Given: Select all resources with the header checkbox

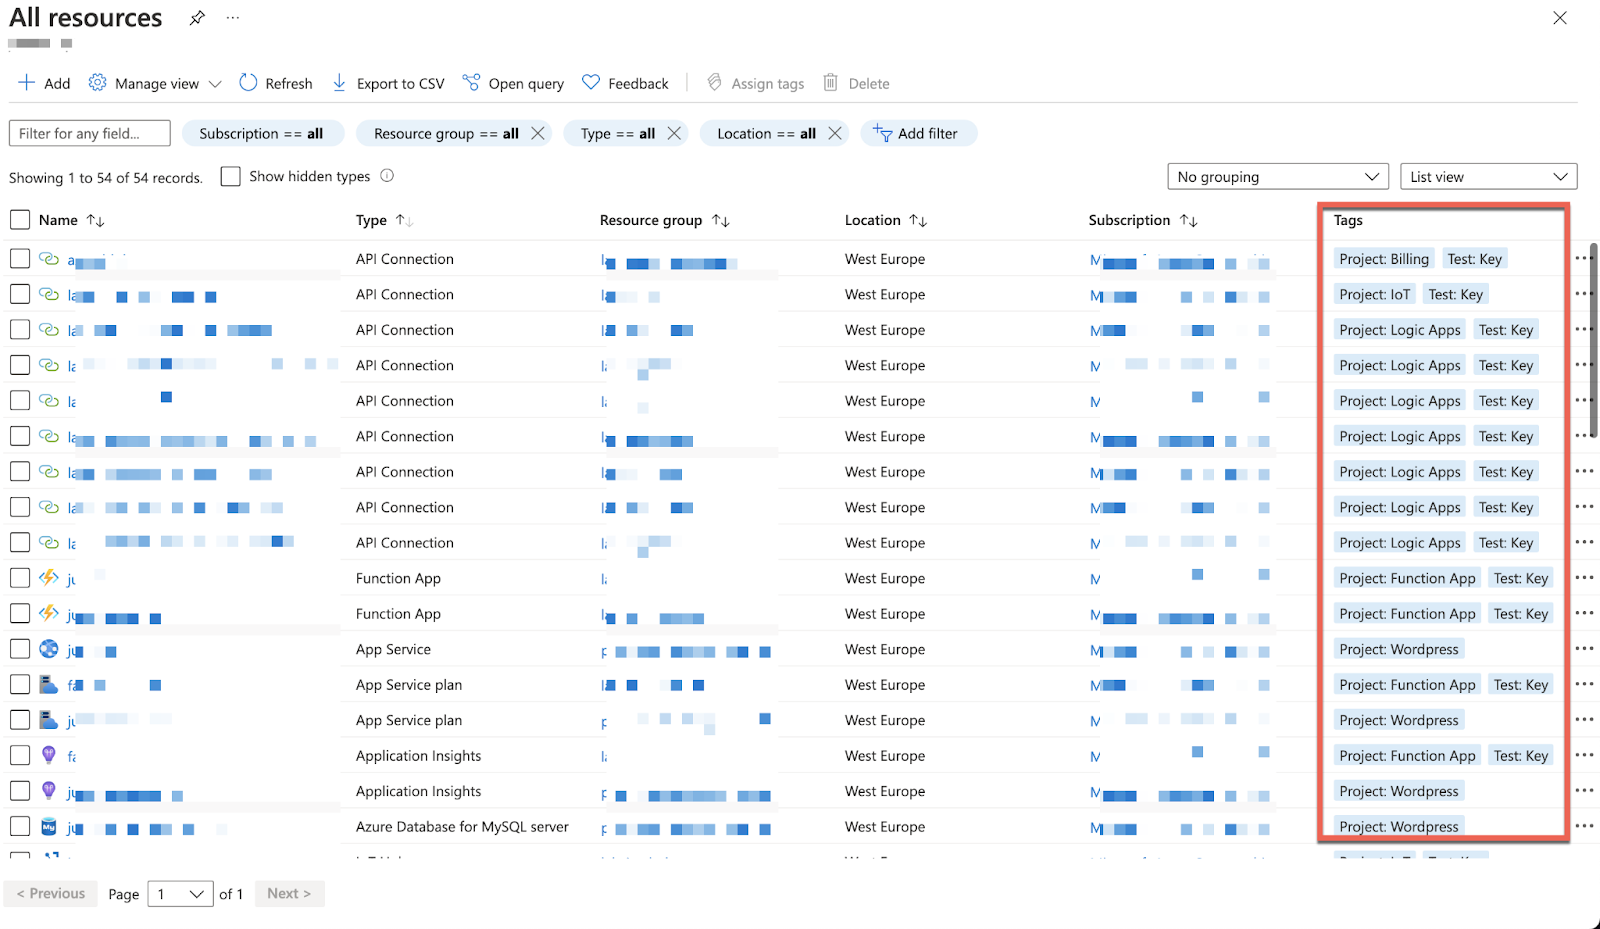Looking at the screenshot, I should (x=19, y=219).
